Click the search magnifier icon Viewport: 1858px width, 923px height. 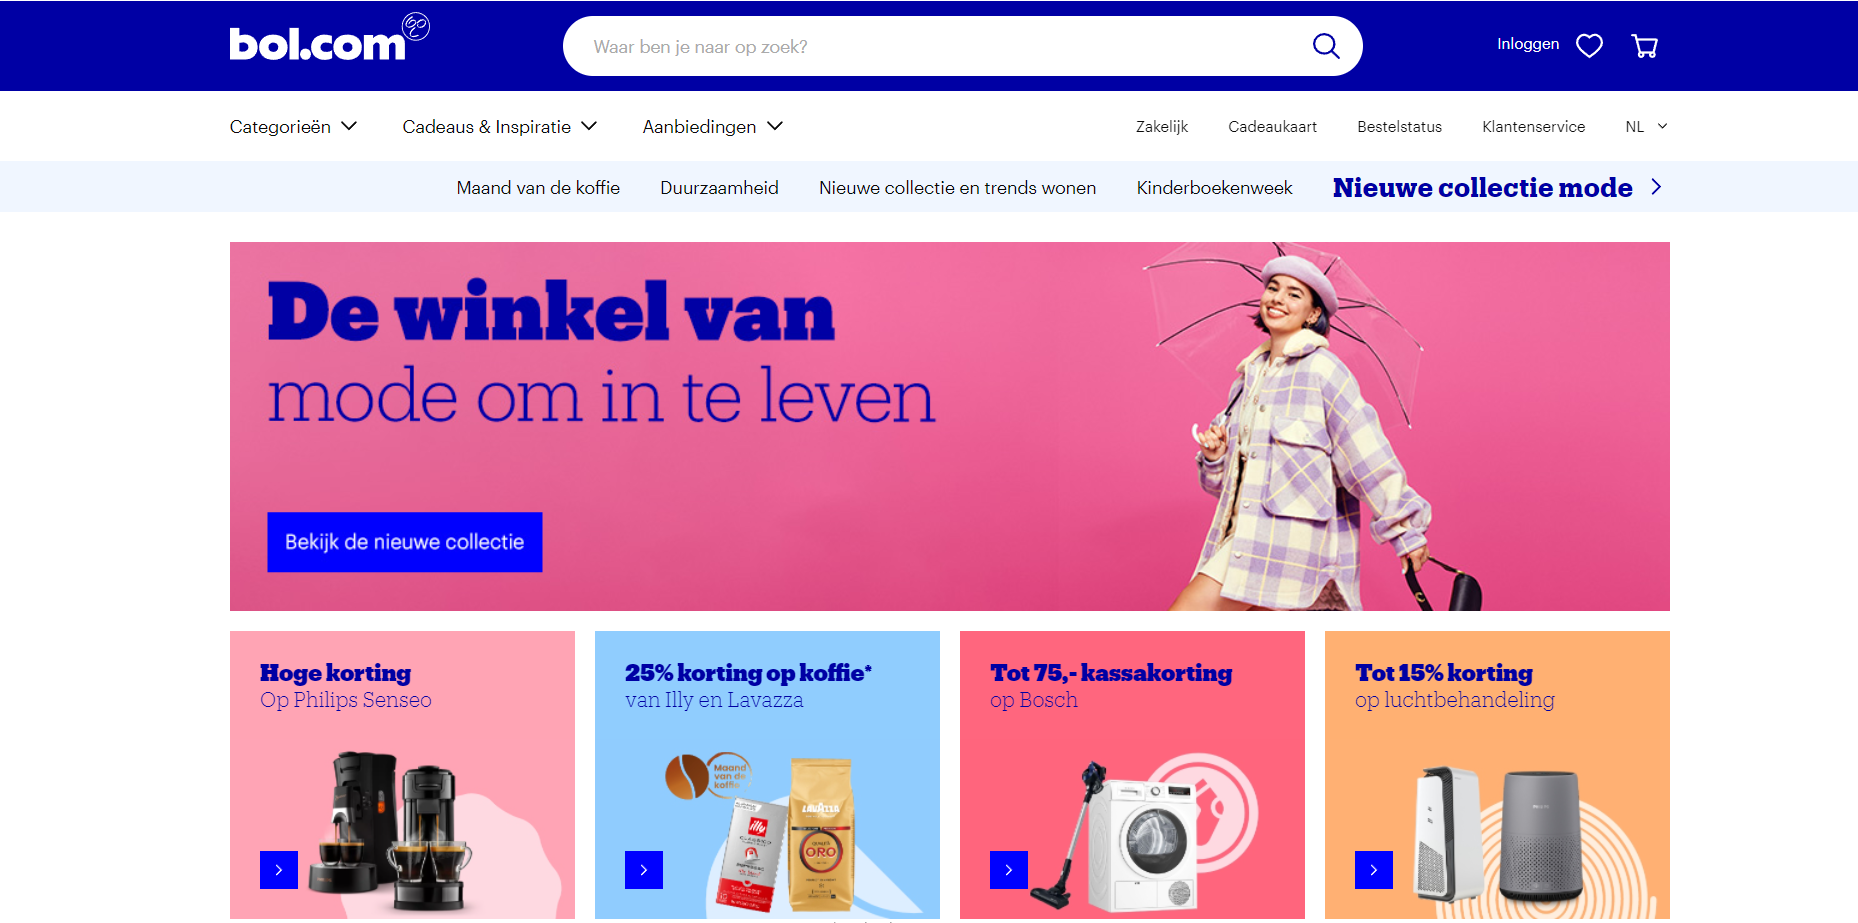click(x=1326, y=46)
